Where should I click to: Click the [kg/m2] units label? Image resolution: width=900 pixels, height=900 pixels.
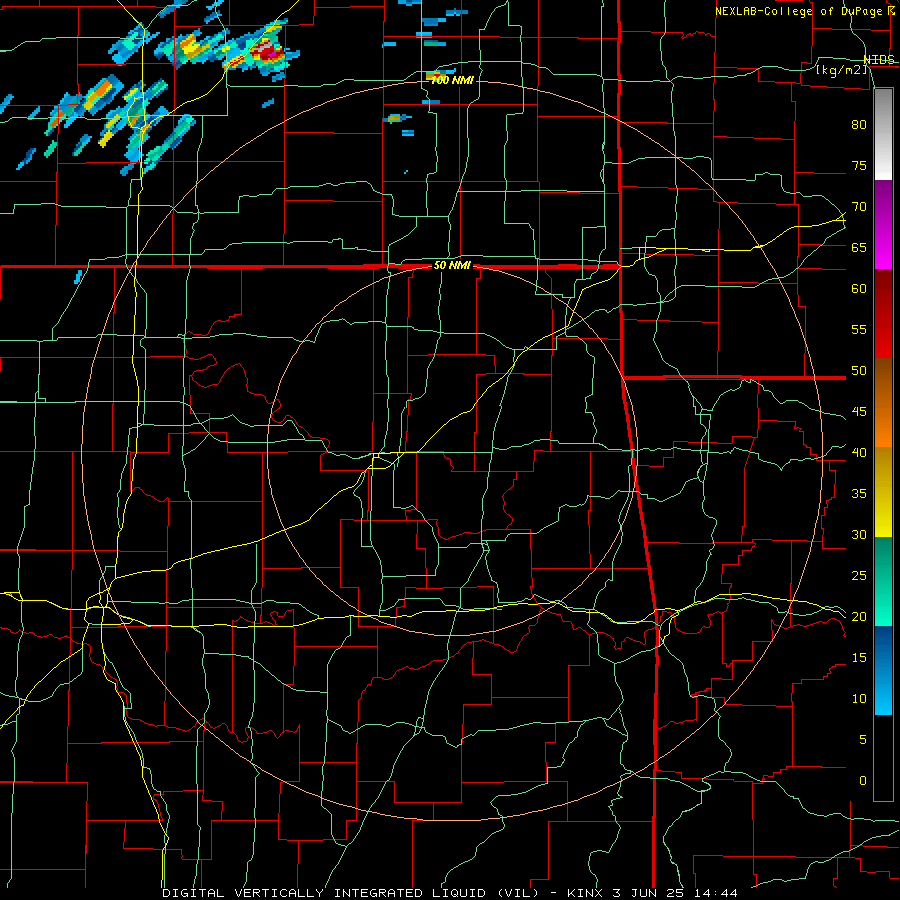(841, 71)
